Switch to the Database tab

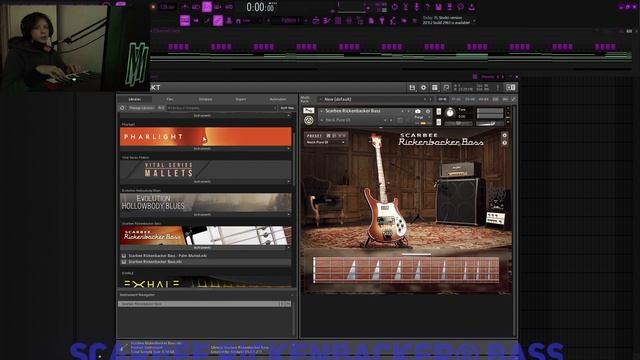[205, 99]
